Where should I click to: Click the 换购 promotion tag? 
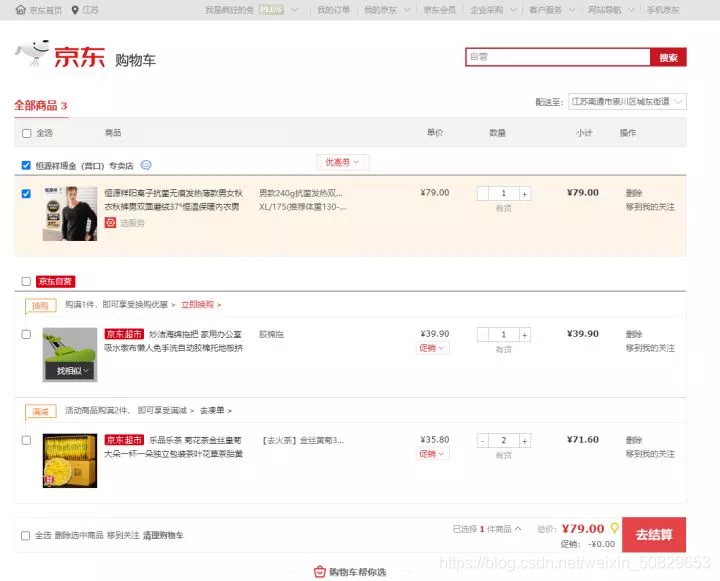(x=40, y=305)
